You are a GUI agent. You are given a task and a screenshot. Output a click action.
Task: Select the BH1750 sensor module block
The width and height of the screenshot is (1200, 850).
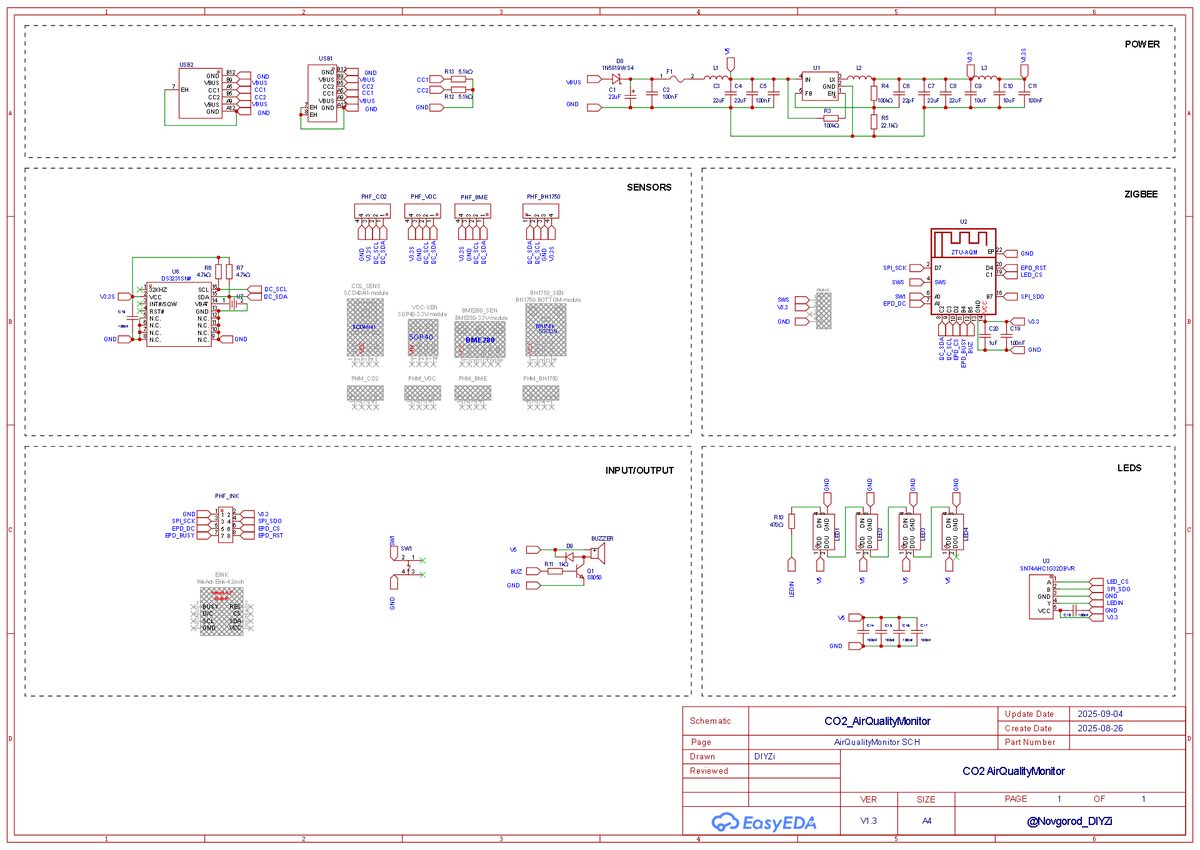tap(545, 331)
